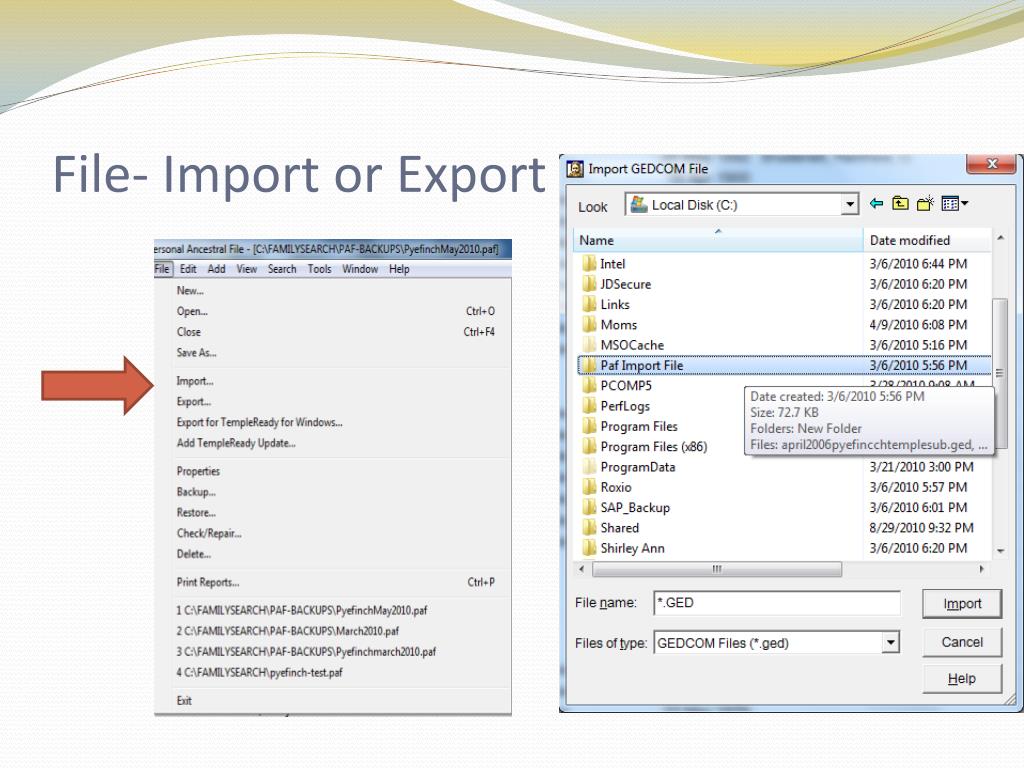Click the Moms folder icon
This screenshot has width=1024, height=768.
click(x=589, y=325)
